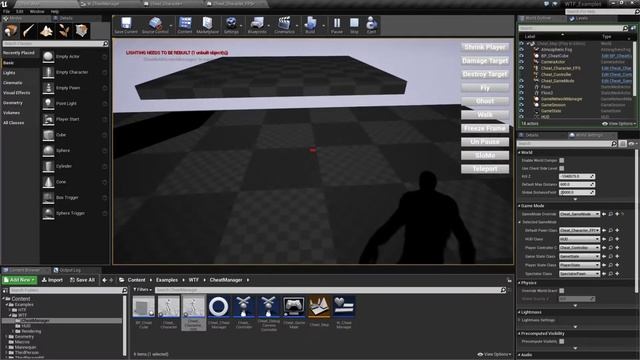Select Point Light in the Modes list

click(75, 104)
